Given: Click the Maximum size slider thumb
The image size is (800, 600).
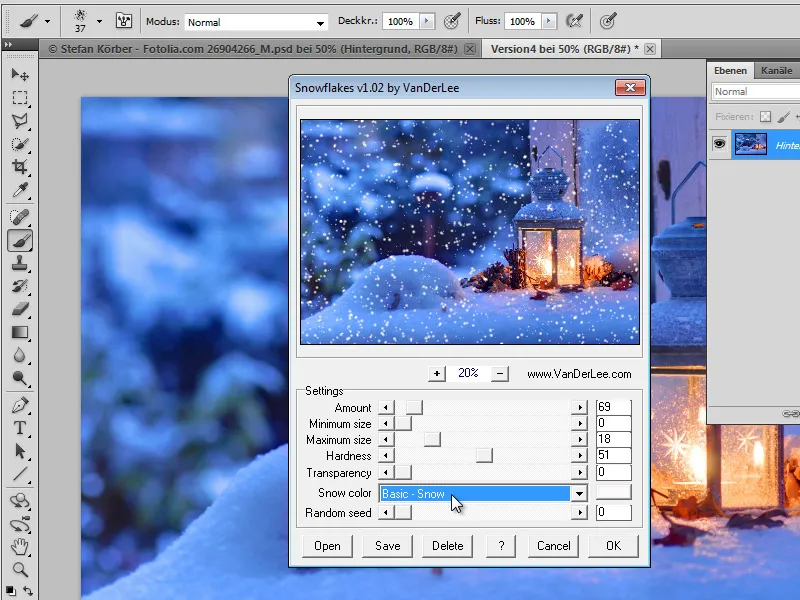Looking at the screenshot, I should 432,439.
